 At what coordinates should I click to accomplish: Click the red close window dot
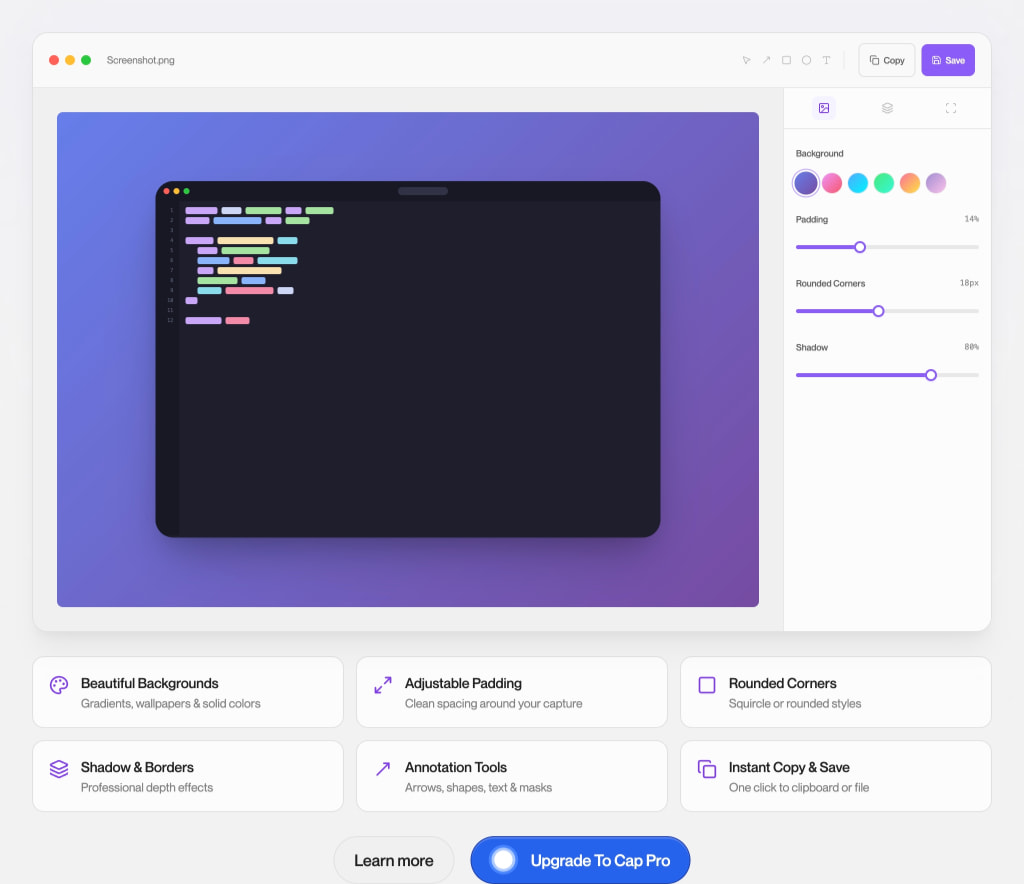click(54, 60)
